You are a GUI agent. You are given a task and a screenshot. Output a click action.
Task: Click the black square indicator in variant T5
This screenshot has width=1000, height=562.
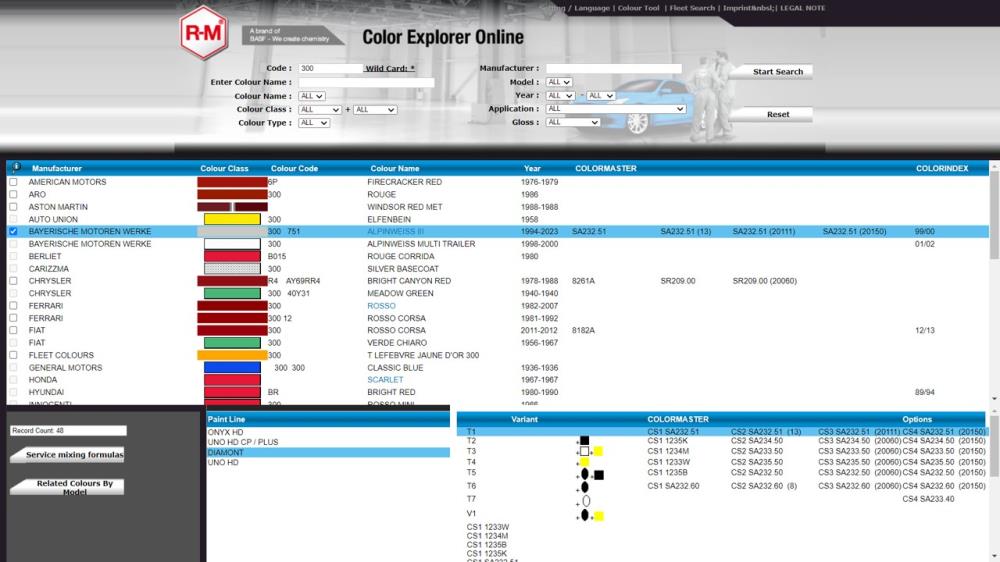click(x=599, y=475)
